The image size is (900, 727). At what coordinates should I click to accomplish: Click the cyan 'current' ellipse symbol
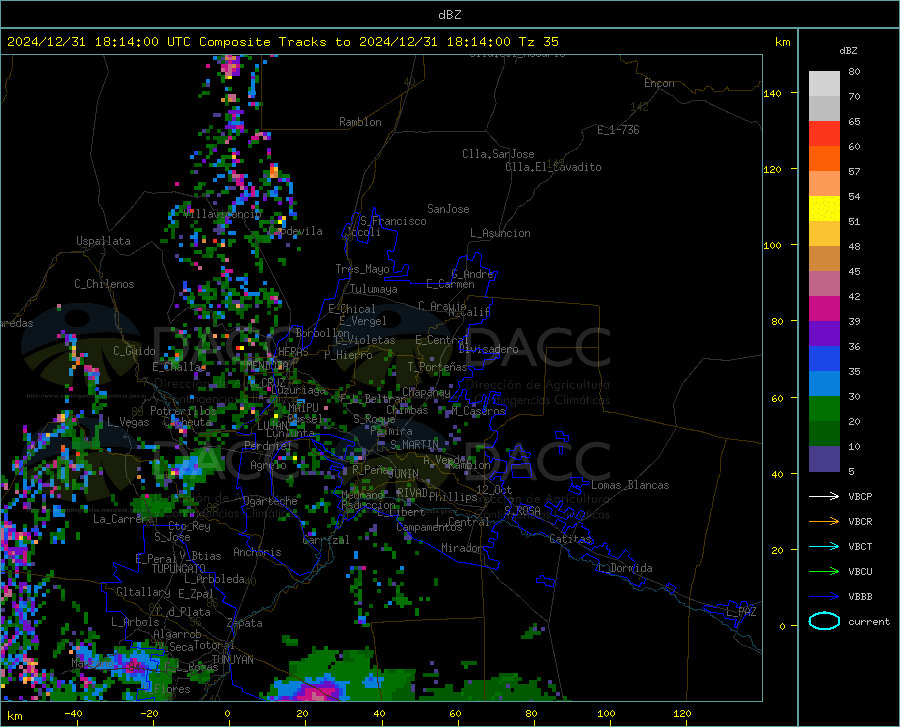824,621
